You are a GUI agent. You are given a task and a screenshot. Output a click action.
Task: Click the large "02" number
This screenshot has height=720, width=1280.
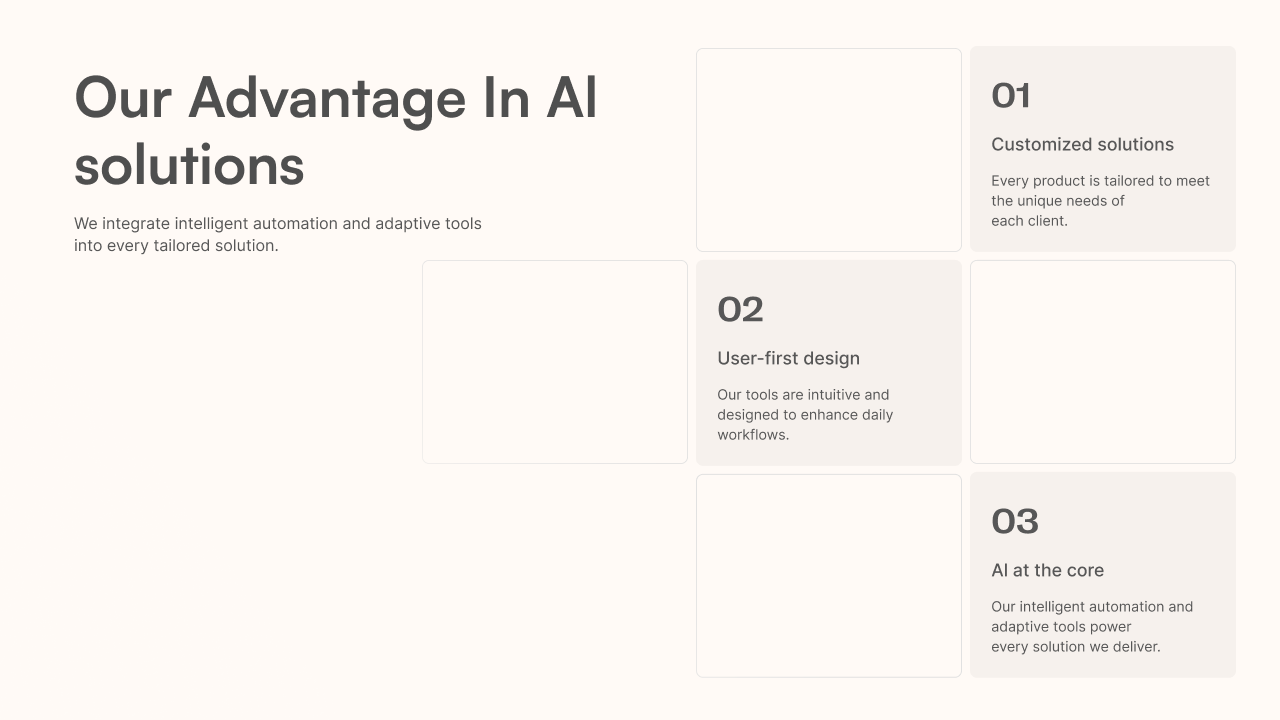click(x=740, y=310)
